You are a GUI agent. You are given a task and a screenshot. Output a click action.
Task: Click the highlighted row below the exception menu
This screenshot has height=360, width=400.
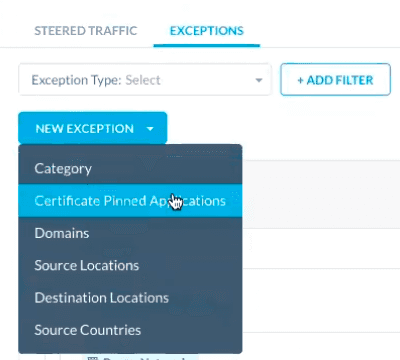pyautogui.click(x=140, y=357)
